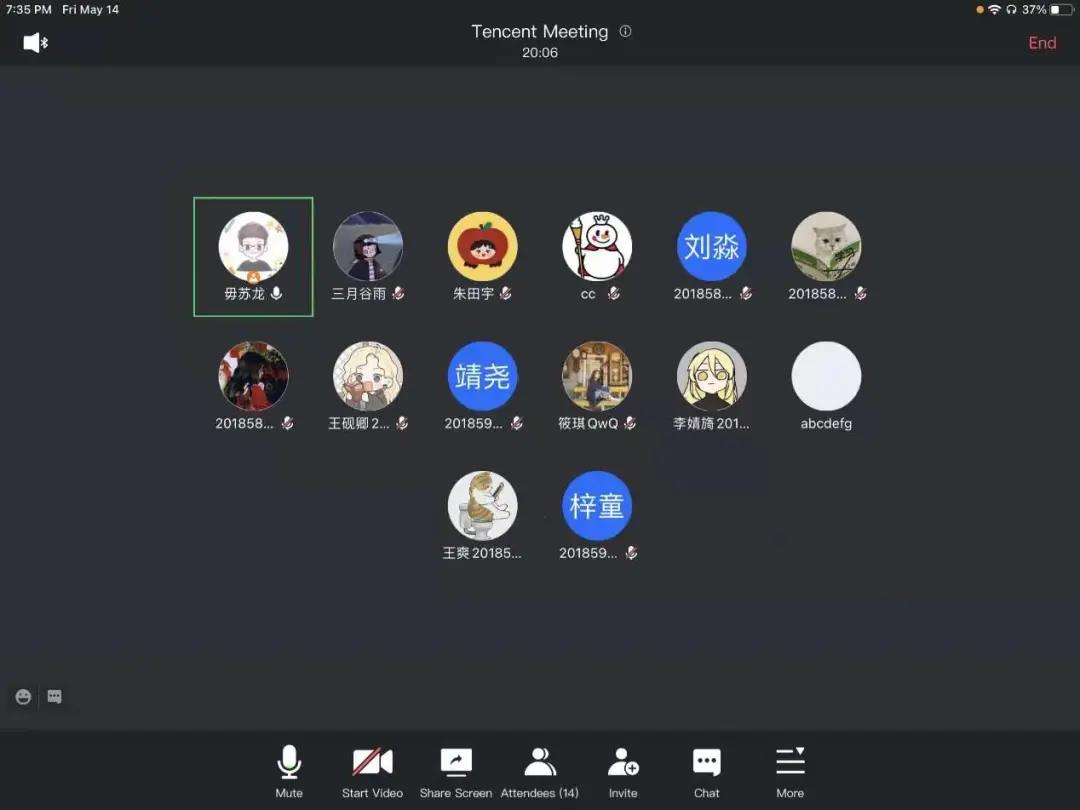The height and width of the screenshot is (810, 1080).
Task: Select the blue 梓童 avatar
Action: pyautogui.click(x=597, y=506)
